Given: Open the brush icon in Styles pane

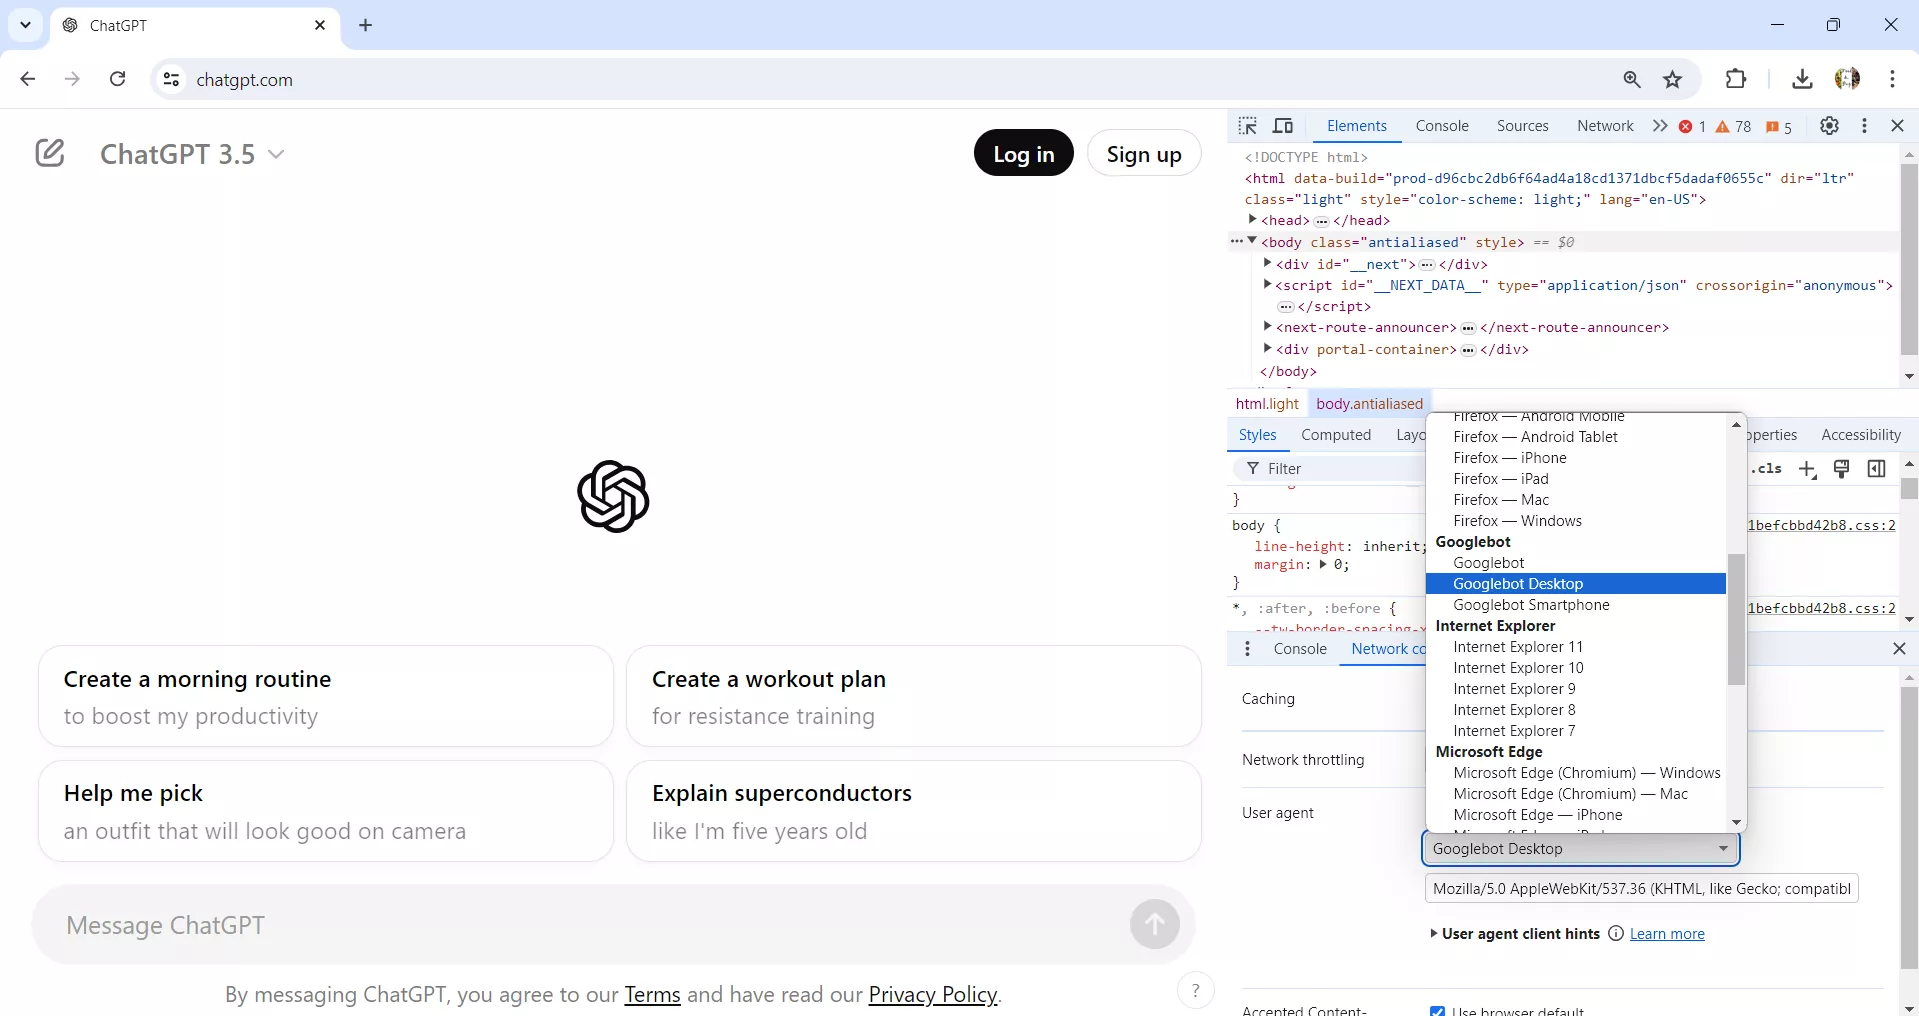Looking at the screenshot, I should pos(1843,469).
